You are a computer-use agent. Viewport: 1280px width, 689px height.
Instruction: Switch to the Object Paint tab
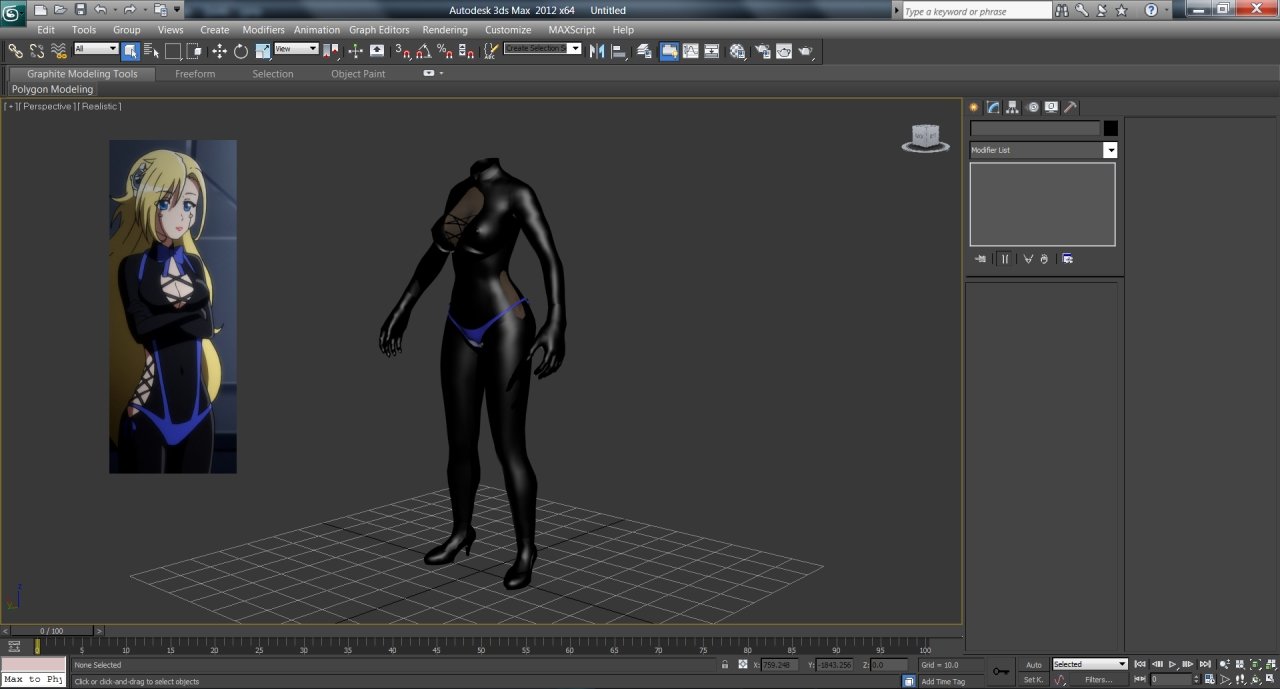click(x=358, y=74)
